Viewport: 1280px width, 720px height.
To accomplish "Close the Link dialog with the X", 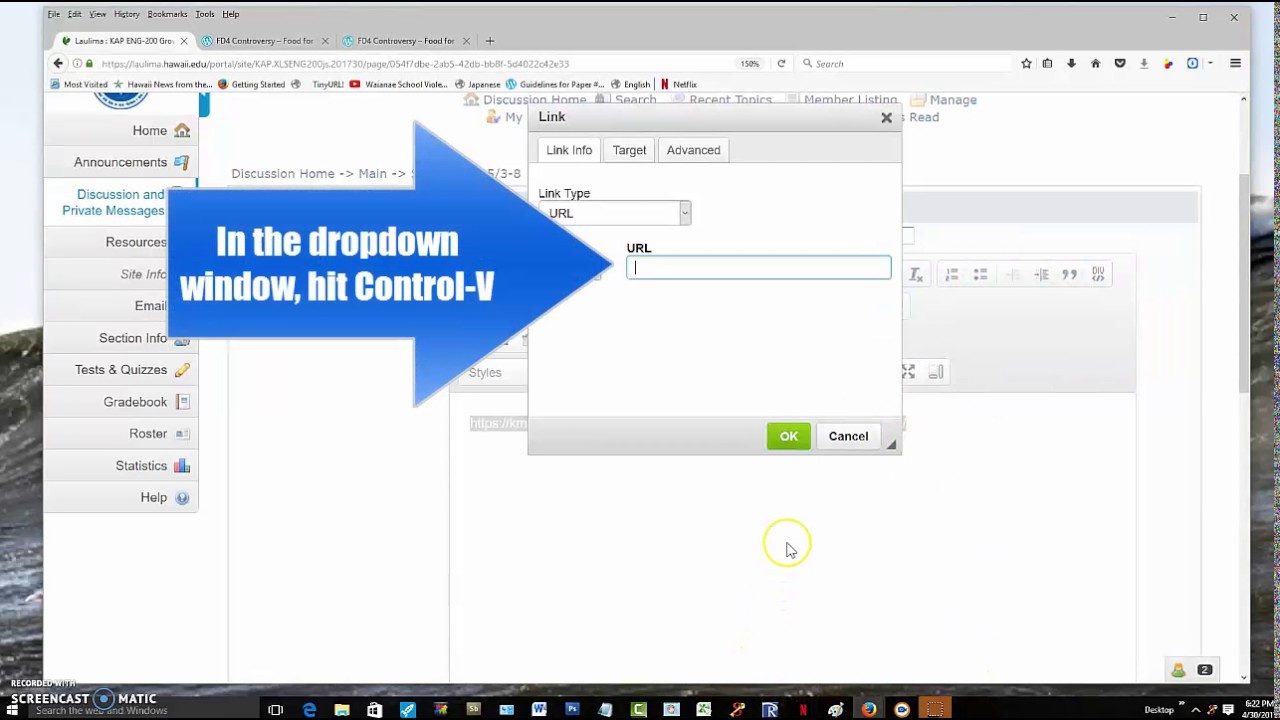I will point(886,117).
